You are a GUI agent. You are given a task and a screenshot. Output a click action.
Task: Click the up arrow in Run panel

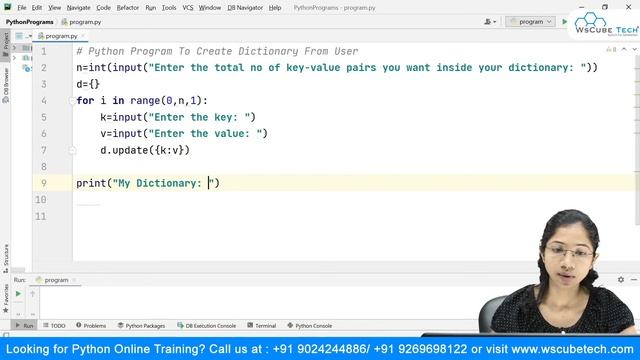33,293
